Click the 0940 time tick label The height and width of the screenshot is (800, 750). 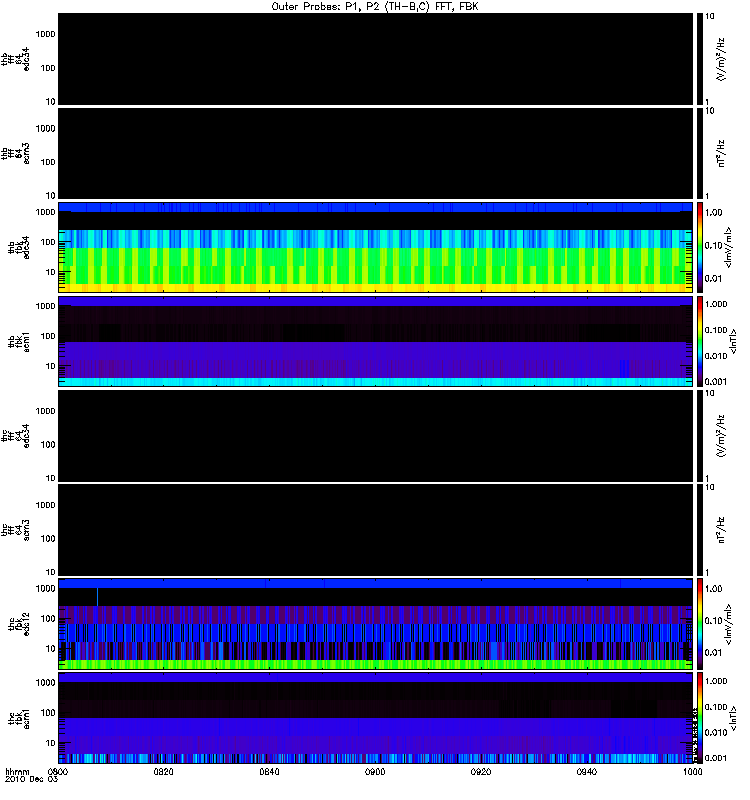(586, 772)
